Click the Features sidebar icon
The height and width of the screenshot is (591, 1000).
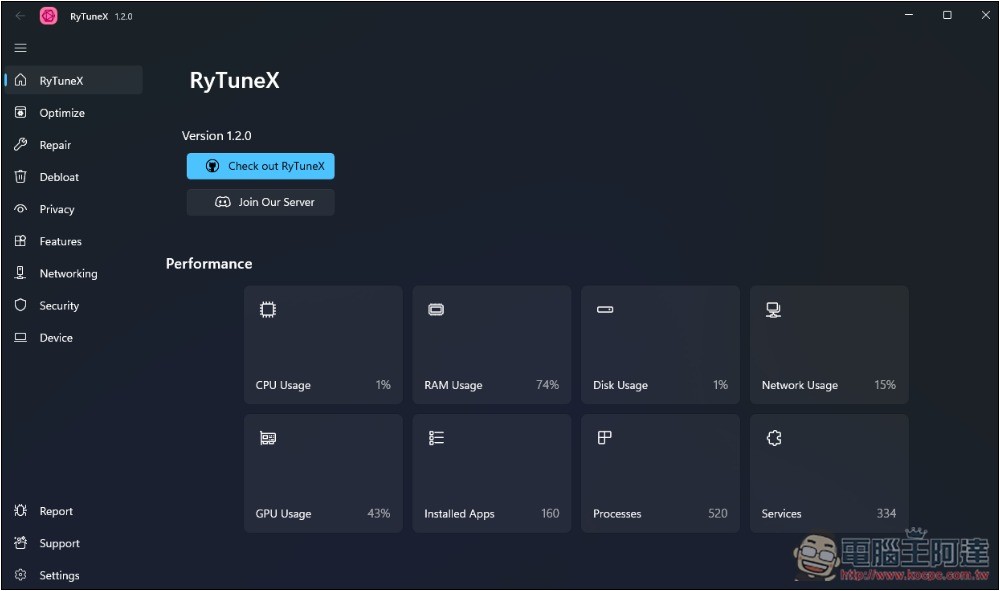(x=20, y=241)
